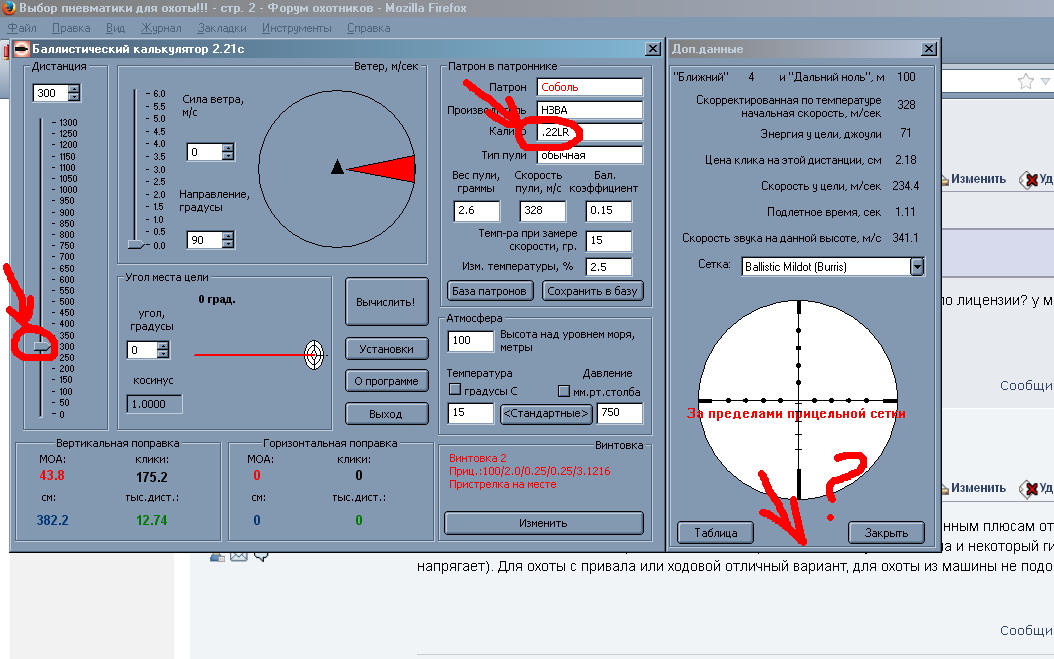Click the Калибр .22LR input field
Image resolution: width=1054 pixels, height=659 pixels.
[589, 132]
